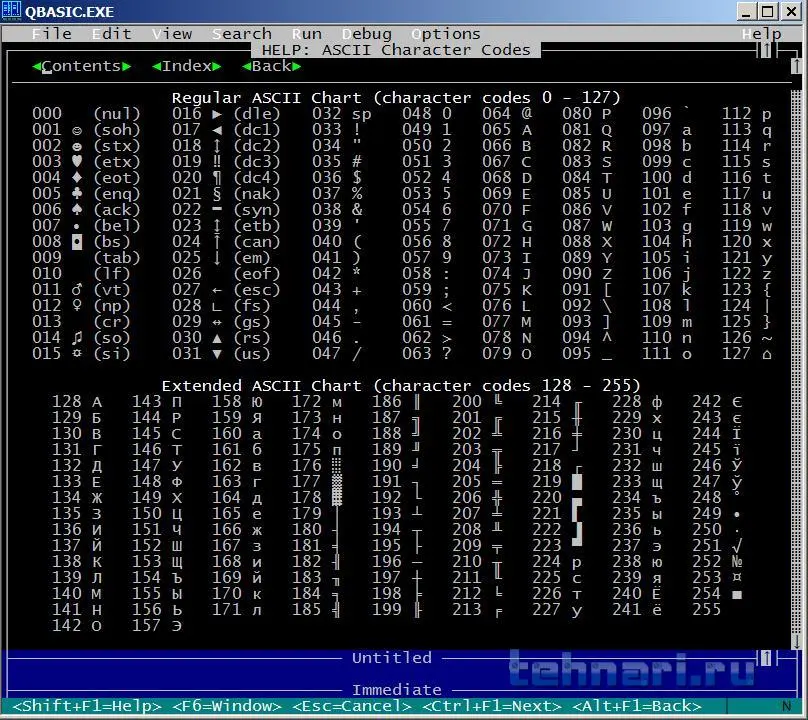
Task: Click the club symbol for code 005
Action: 77,193
